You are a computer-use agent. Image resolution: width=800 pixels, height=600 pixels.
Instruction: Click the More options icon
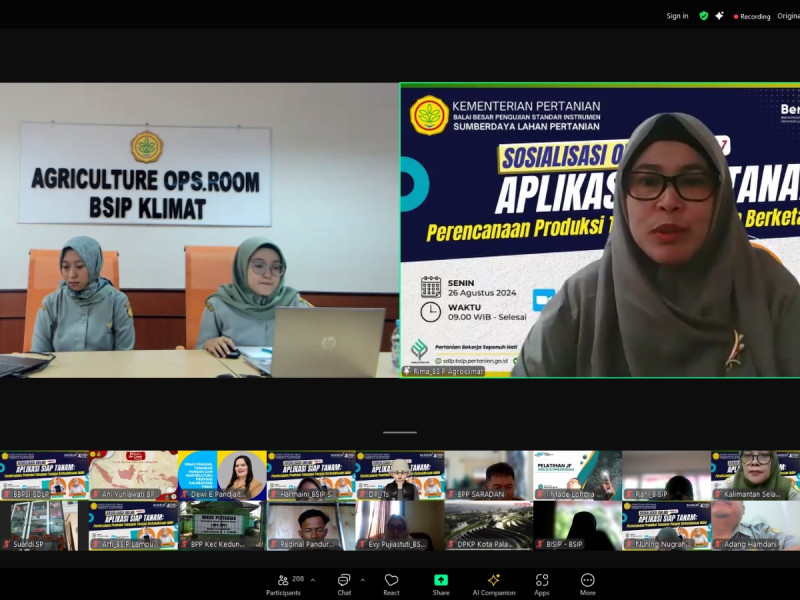(x=588, y=582)
